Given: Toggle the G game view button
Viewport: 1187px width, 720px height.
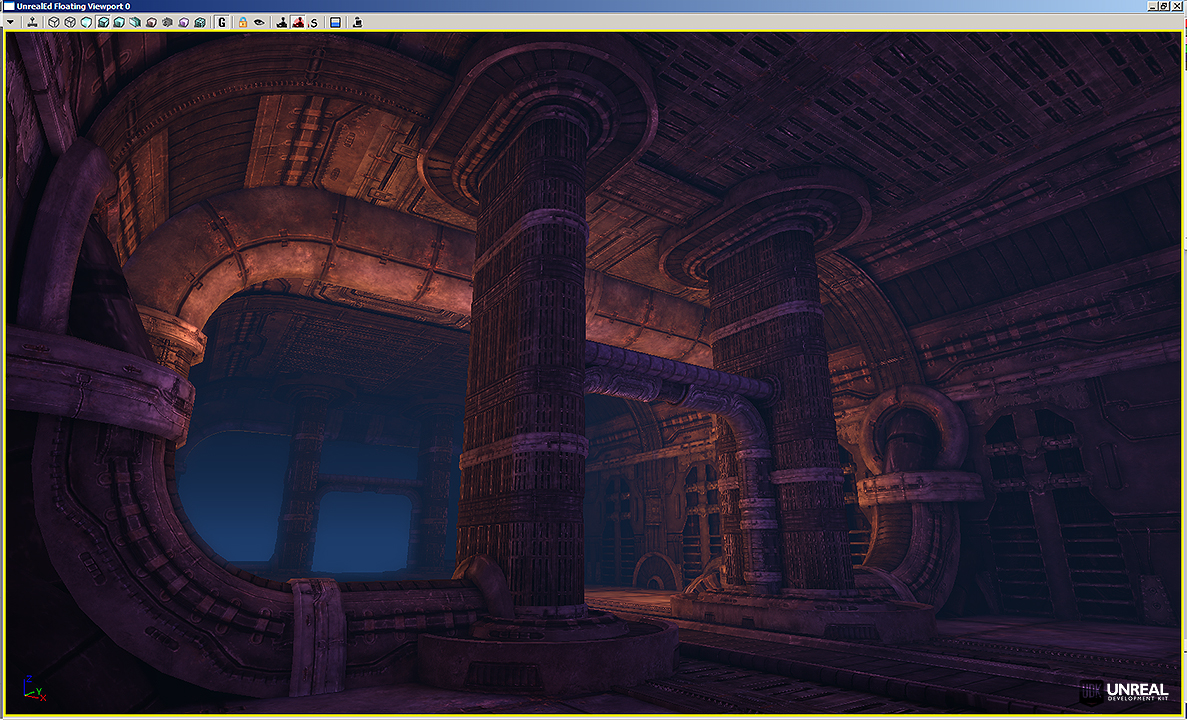Looking at the screenshot, I should 222,23.
